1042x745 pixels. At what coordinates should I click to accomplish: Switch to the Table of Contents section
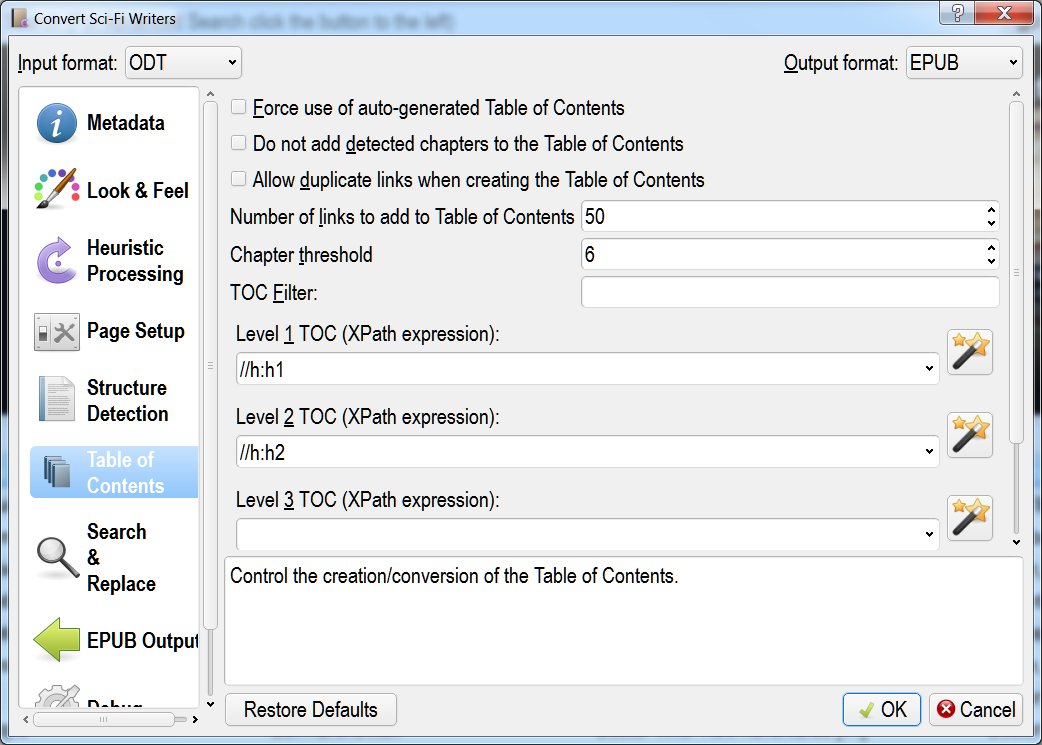(114, 472)
